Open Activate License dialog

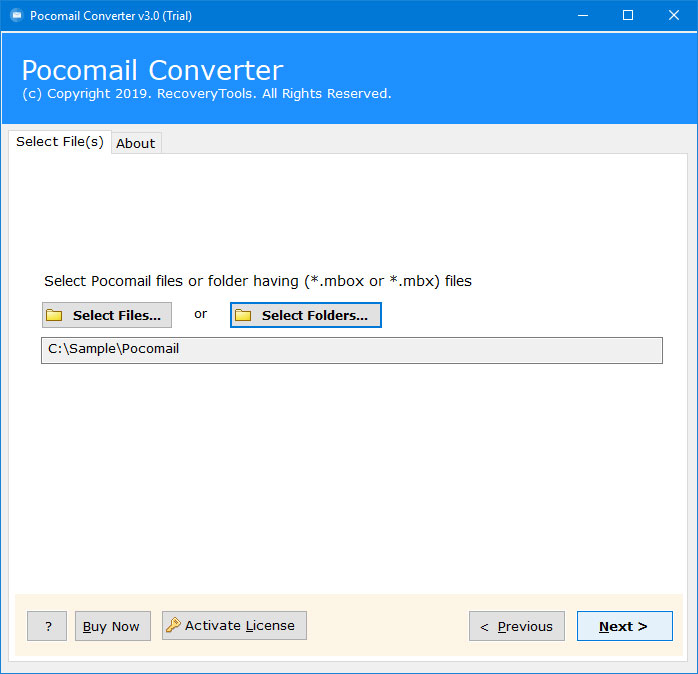[x=234, y=625]
